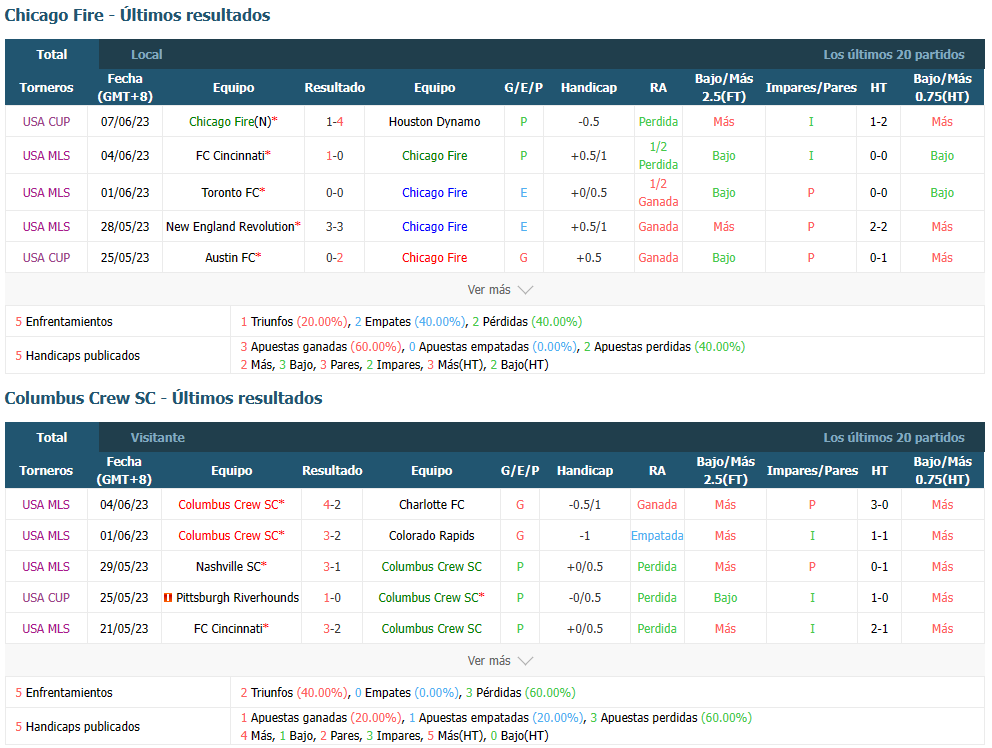Image resolution: width=992 pixels, height=748 pixels.
Task: Open the 0-2 result of Austin FC match
Action: (x=335, y=258)
